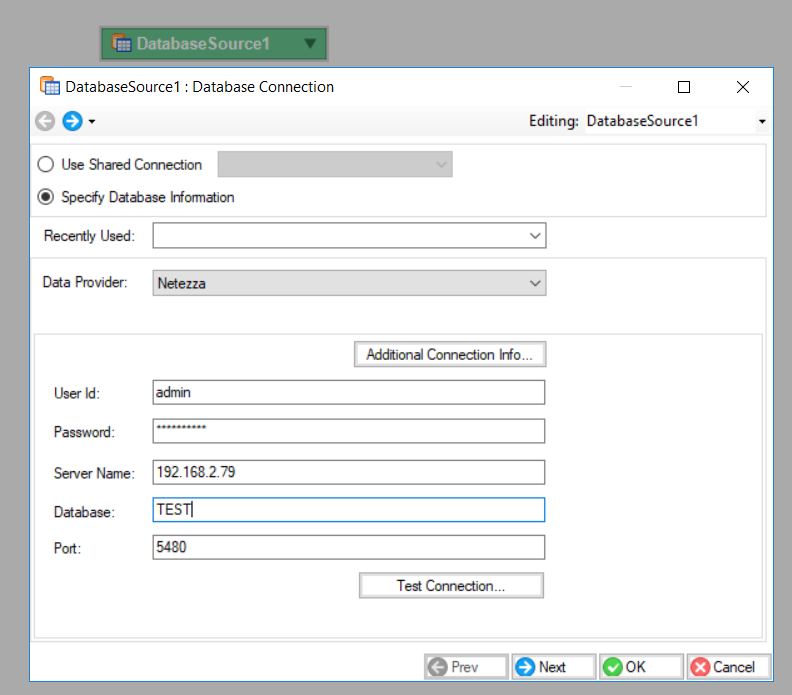Viewport: 792px width, 695px height.
Task: Click the Server Name field
Action: [348, 472]
